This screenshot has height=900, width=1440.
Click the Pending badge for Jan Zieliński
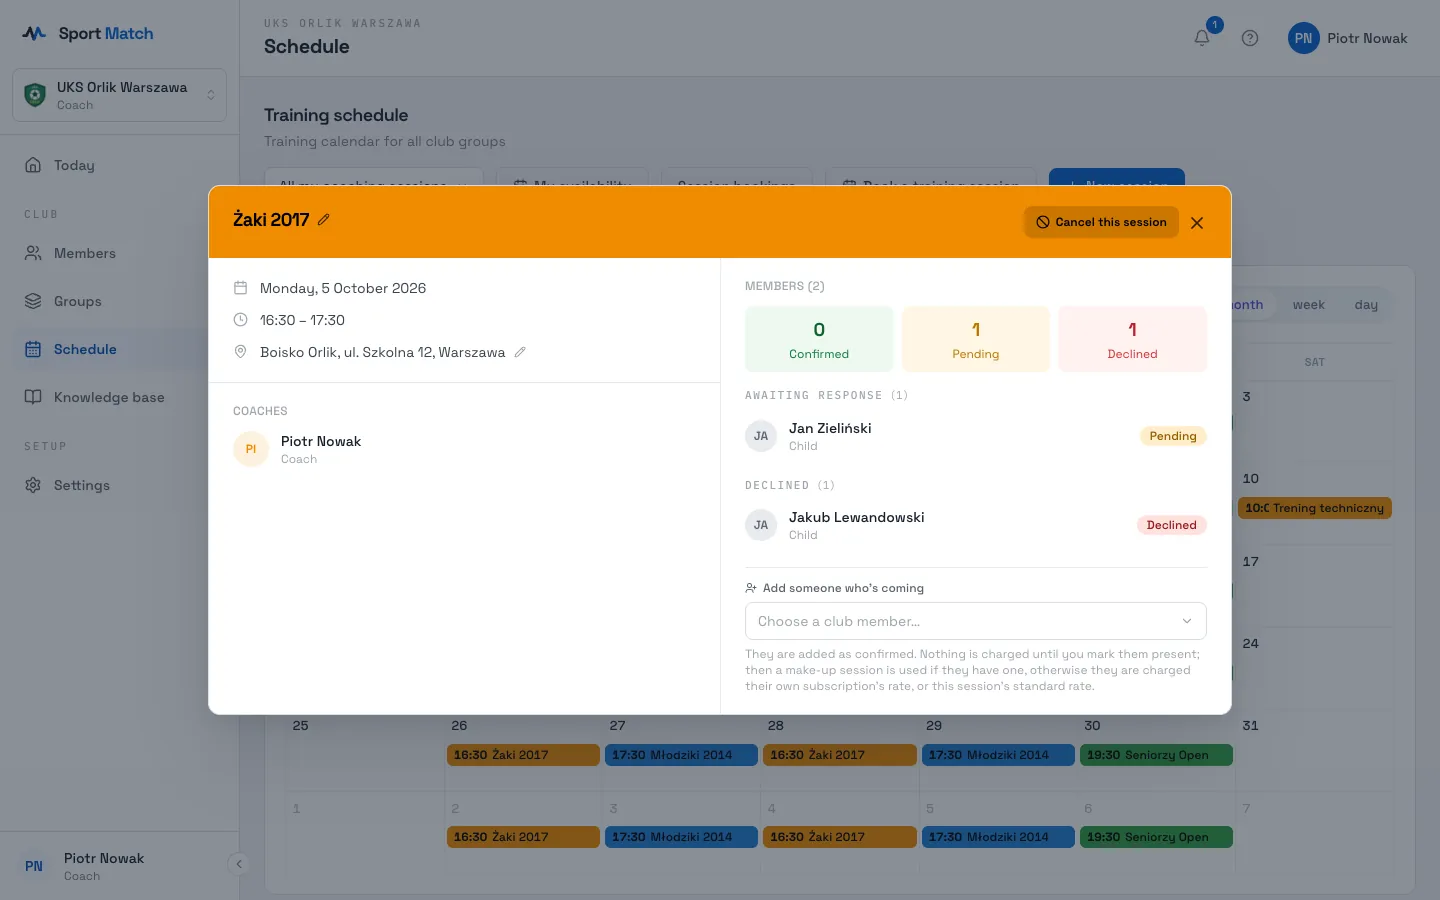pyautogui.click(x=1173, y=436)
